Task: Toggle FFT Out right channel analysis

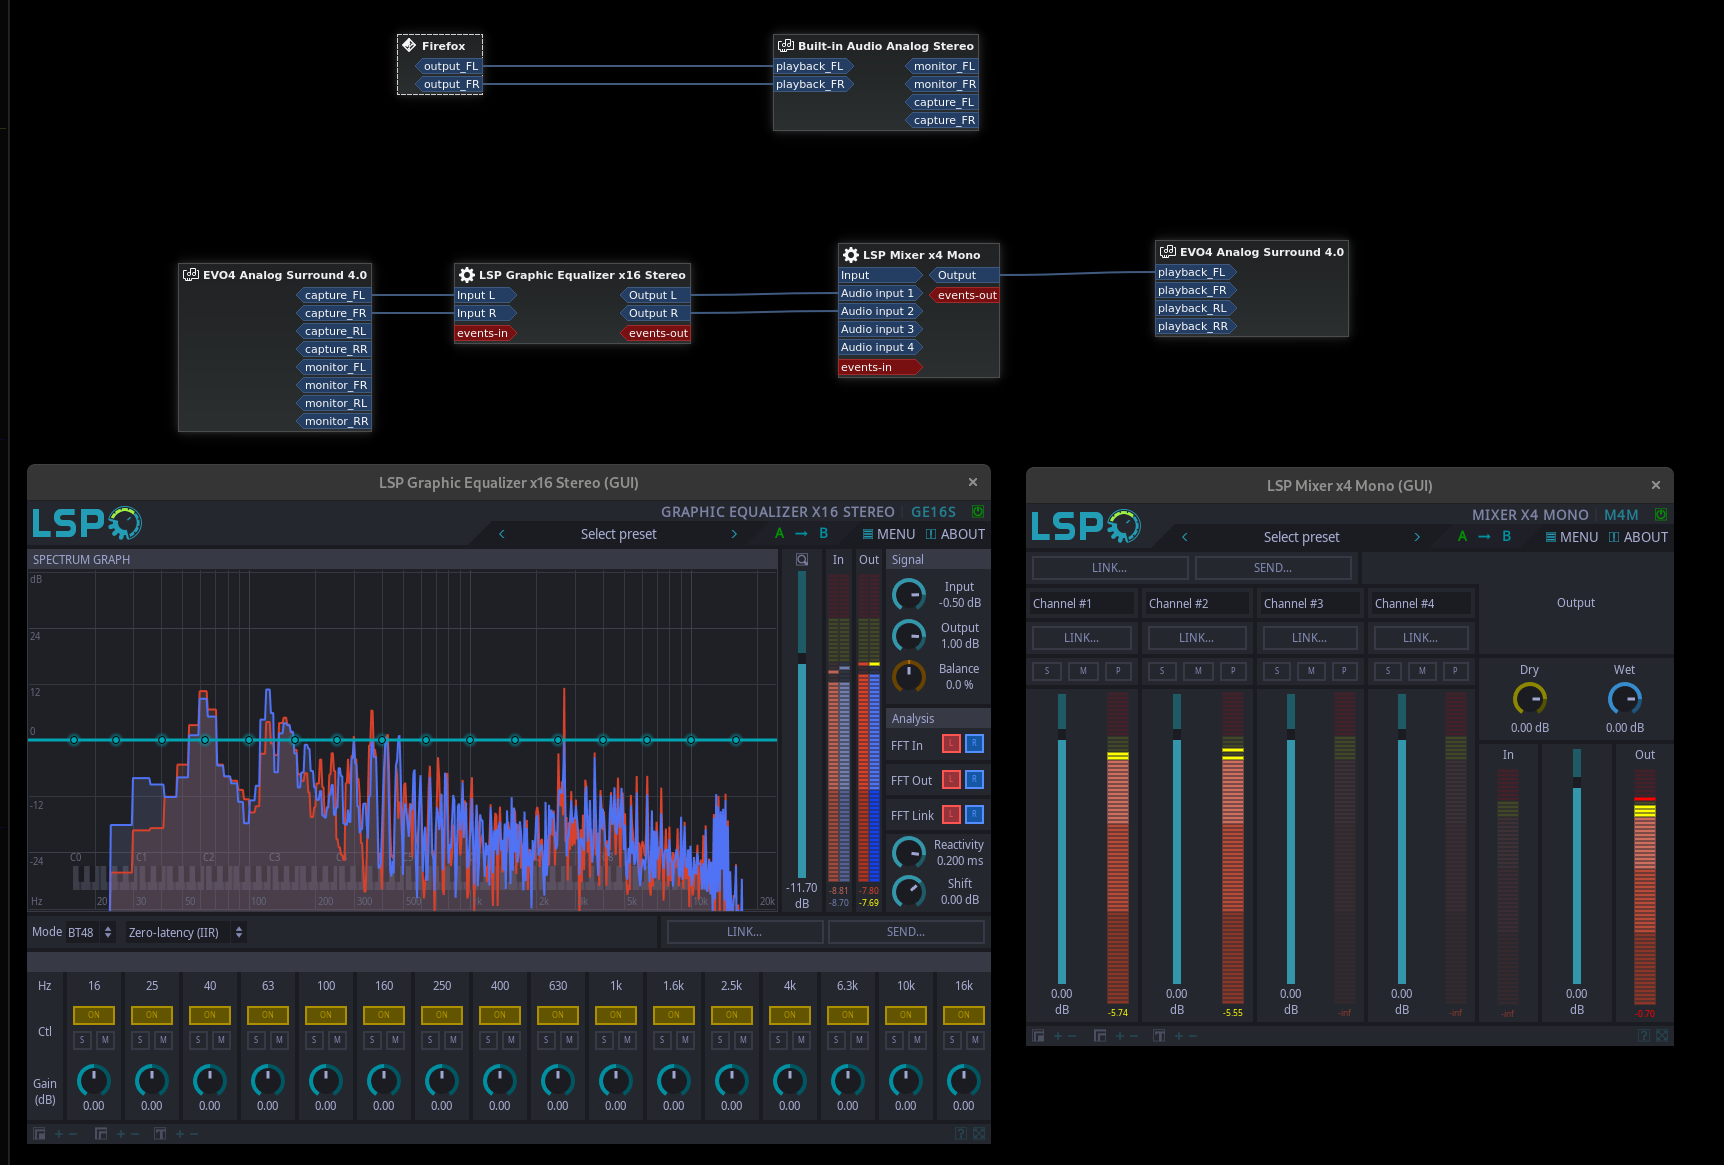Action: tap(974, 779)
